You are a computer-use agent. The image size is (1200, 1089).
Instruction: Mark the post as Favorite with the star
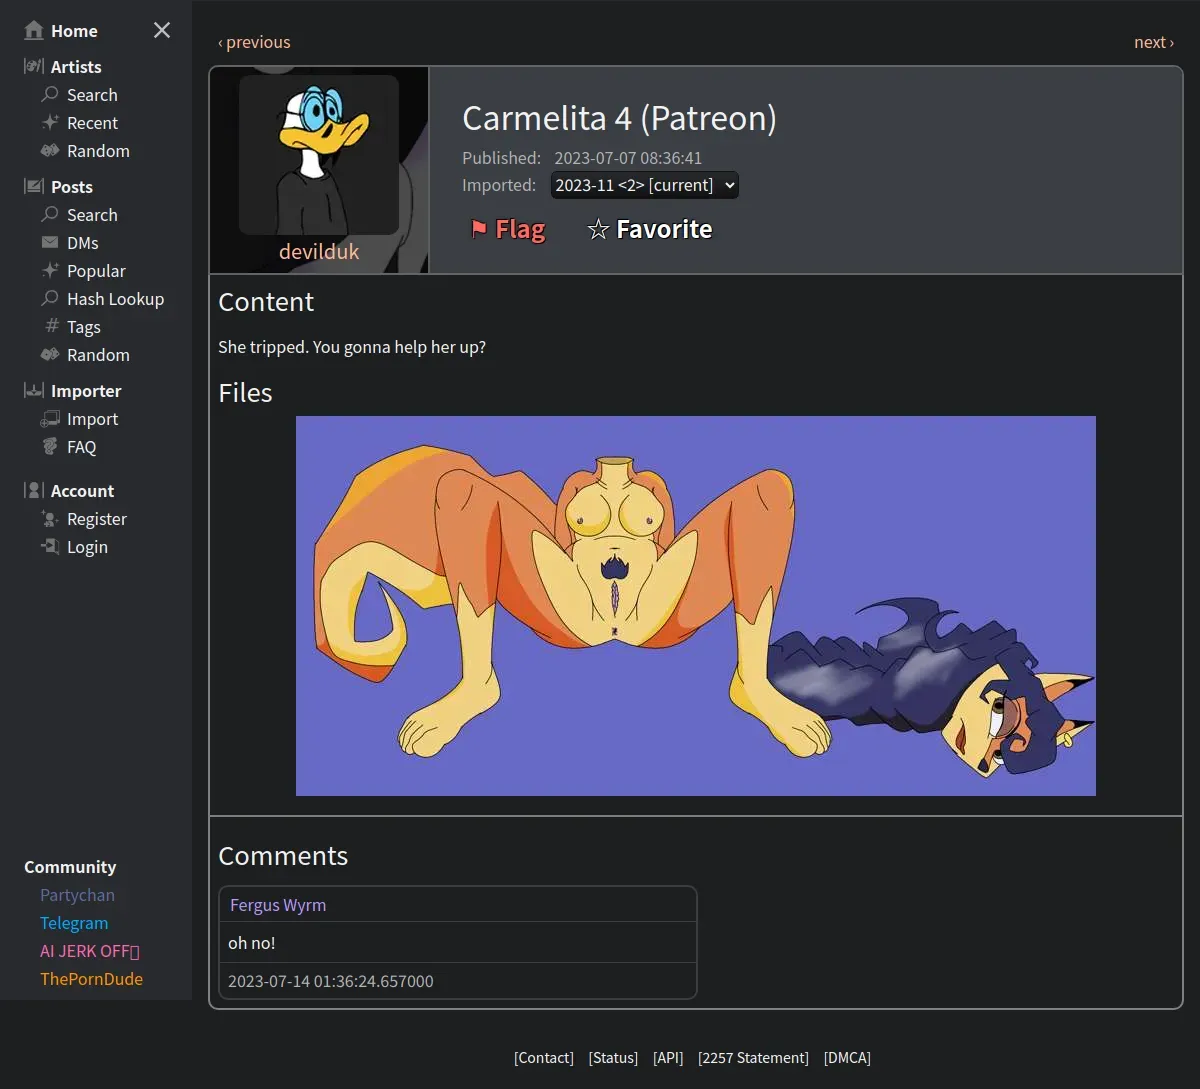[x=650, y=229]
